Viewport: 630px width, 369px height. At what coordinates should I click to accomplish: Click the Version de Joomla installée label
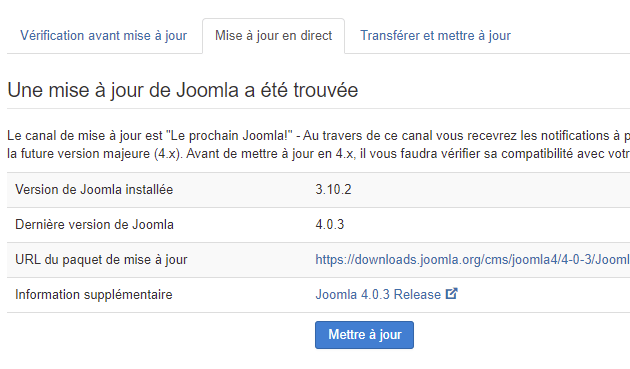[x=94, y=190]
